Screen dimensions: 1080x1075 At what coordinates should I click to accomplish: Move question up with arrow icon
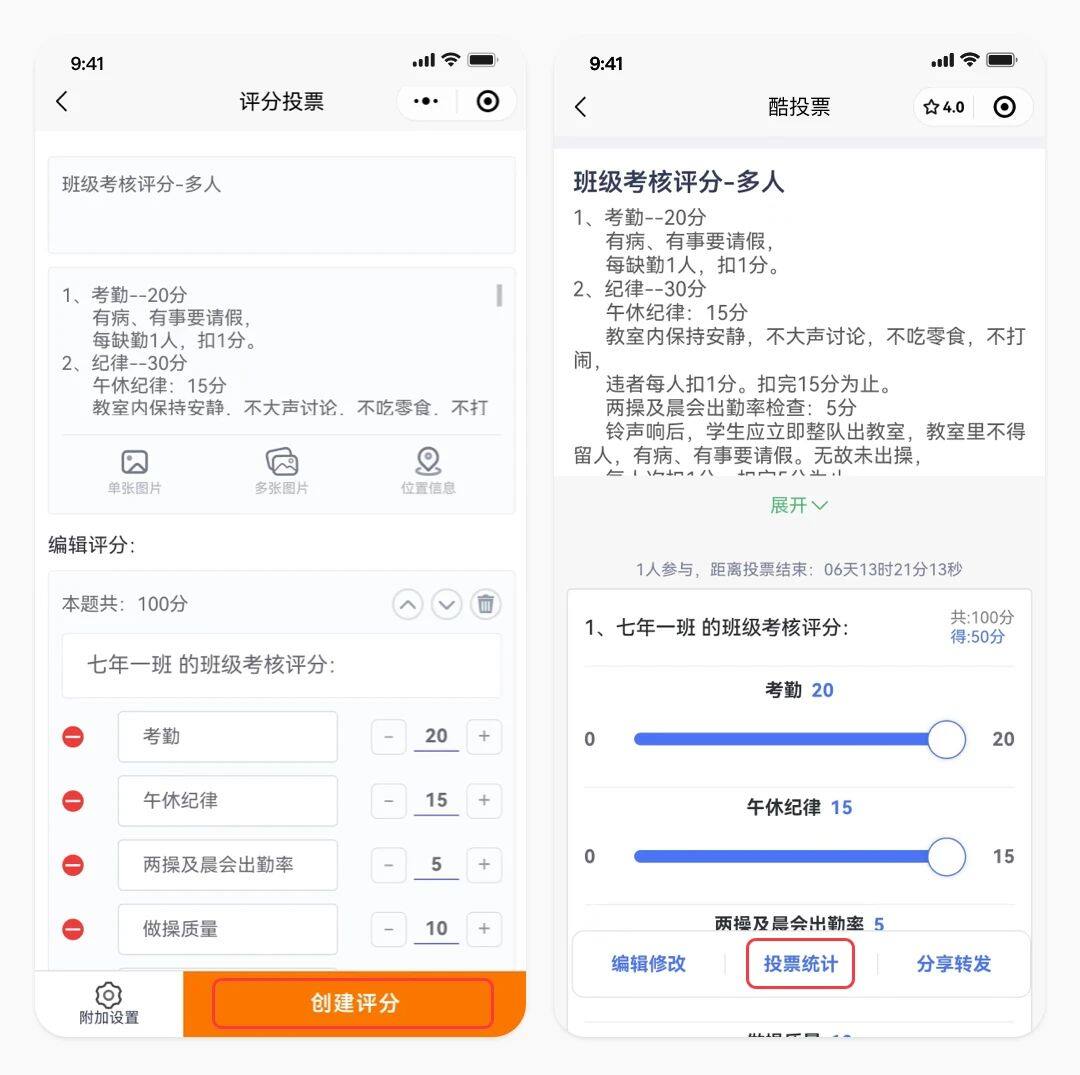click(x=408, y=605)
